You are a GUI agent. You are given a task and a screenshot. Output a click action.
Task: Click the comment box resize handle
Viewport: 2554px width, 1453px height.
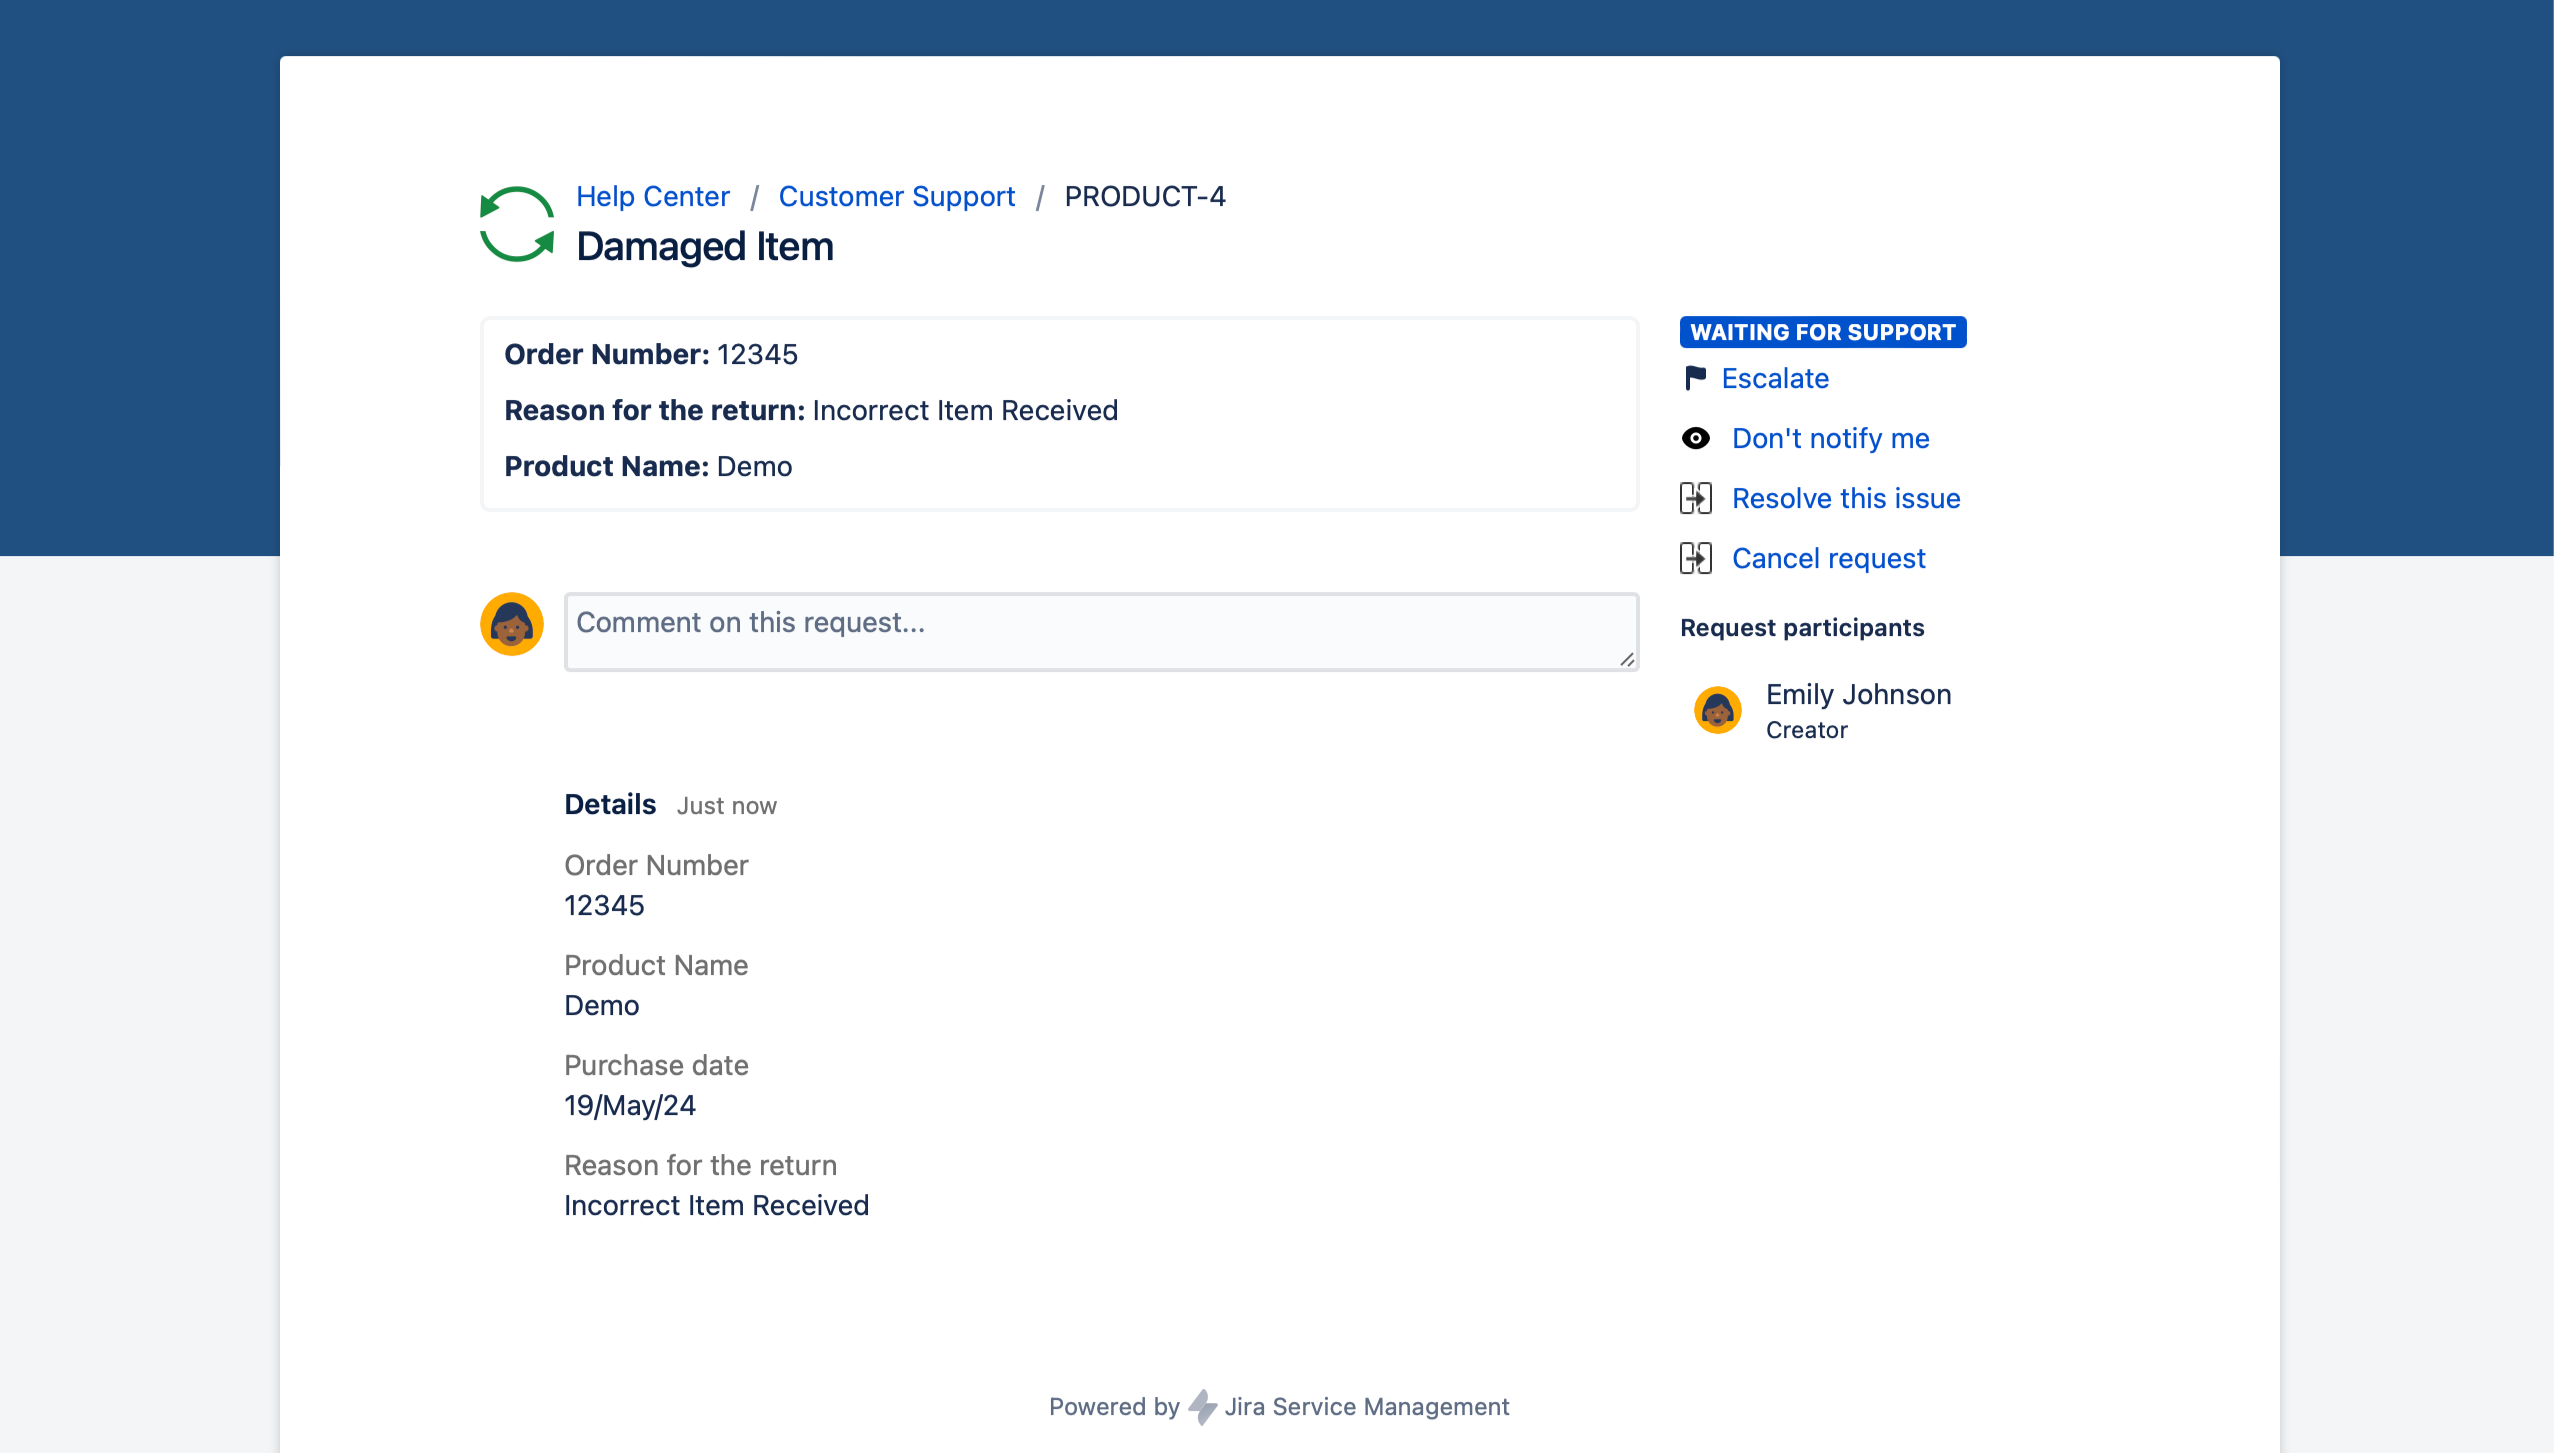pyautogui.click(x=1627, y=659)
